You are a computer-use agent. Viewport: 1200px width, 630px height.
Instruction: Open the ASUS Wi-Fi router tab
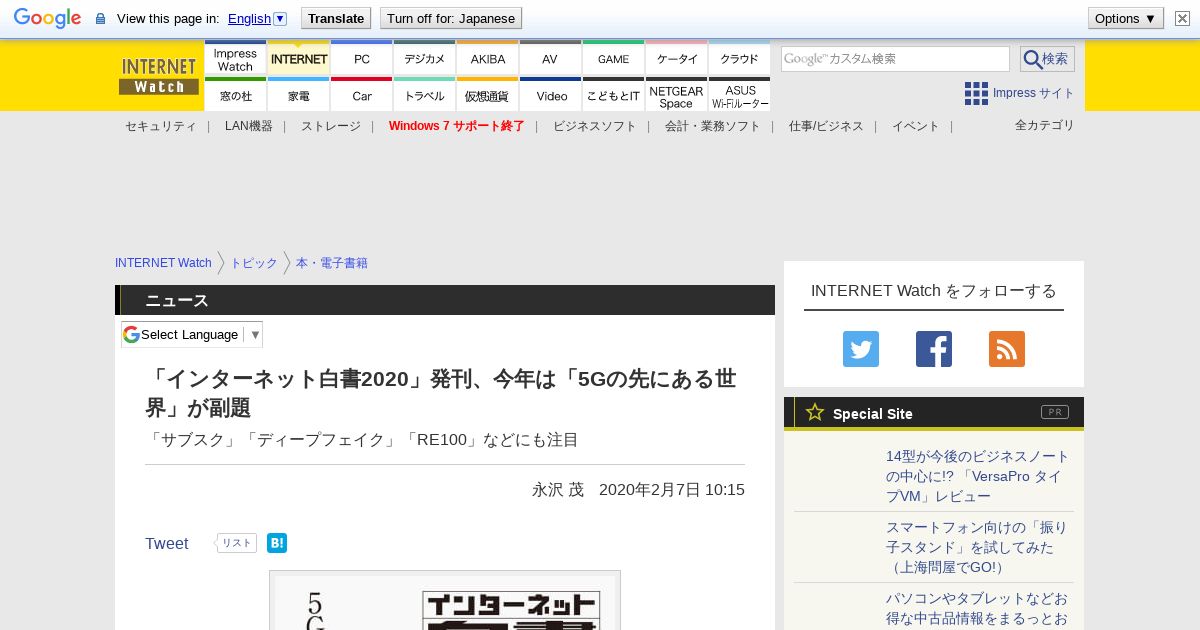tap(740, 95)
